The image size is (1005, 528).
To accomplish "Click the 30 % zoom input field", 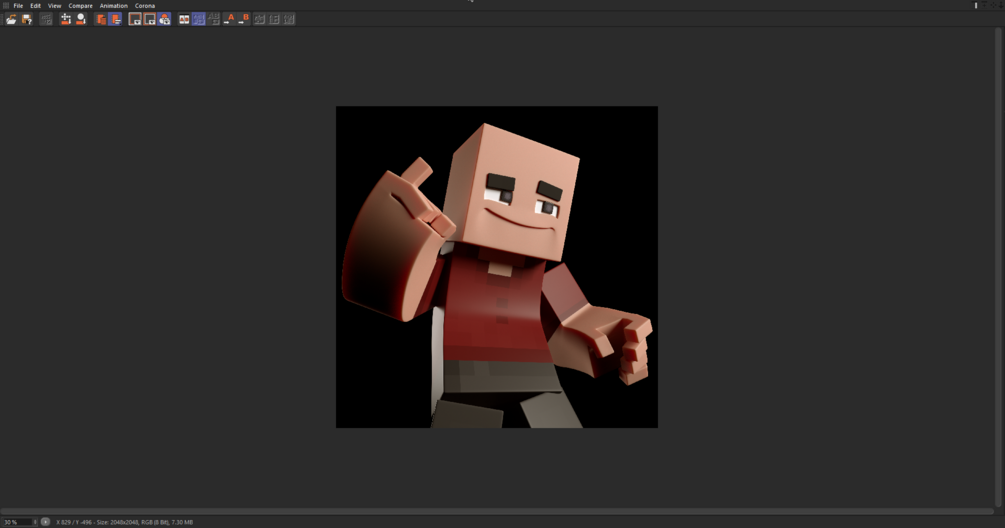I will (17, 522).
